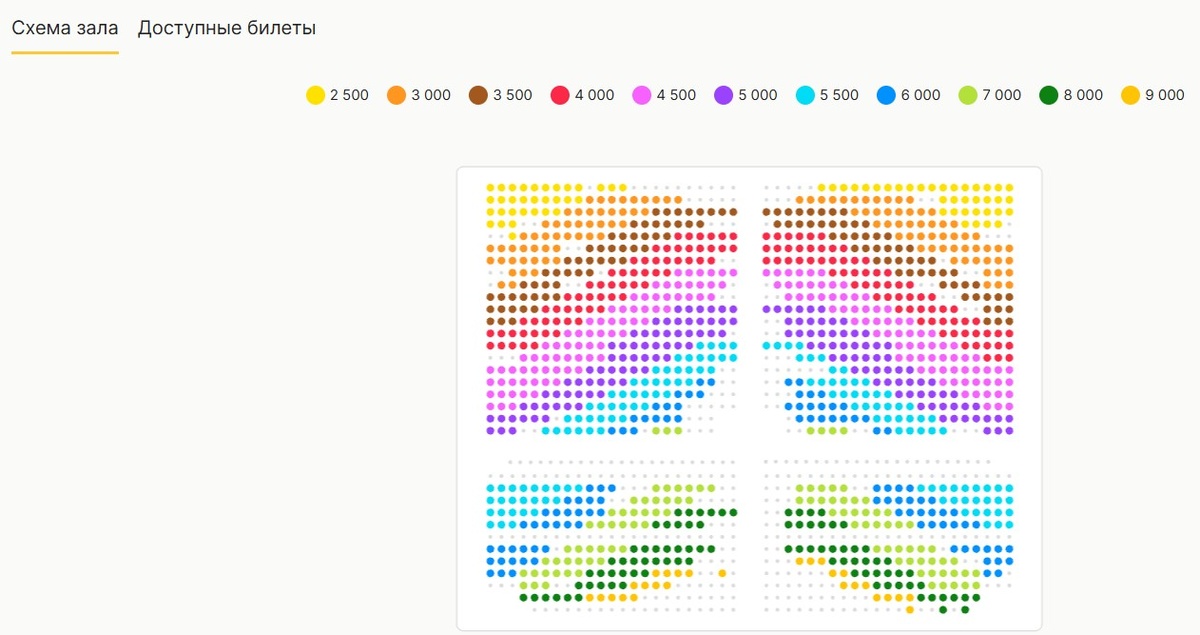The image size is (1200, 635).
Task: Select the top-right corner yellow seat of hall
Action: click(1009, 187)
